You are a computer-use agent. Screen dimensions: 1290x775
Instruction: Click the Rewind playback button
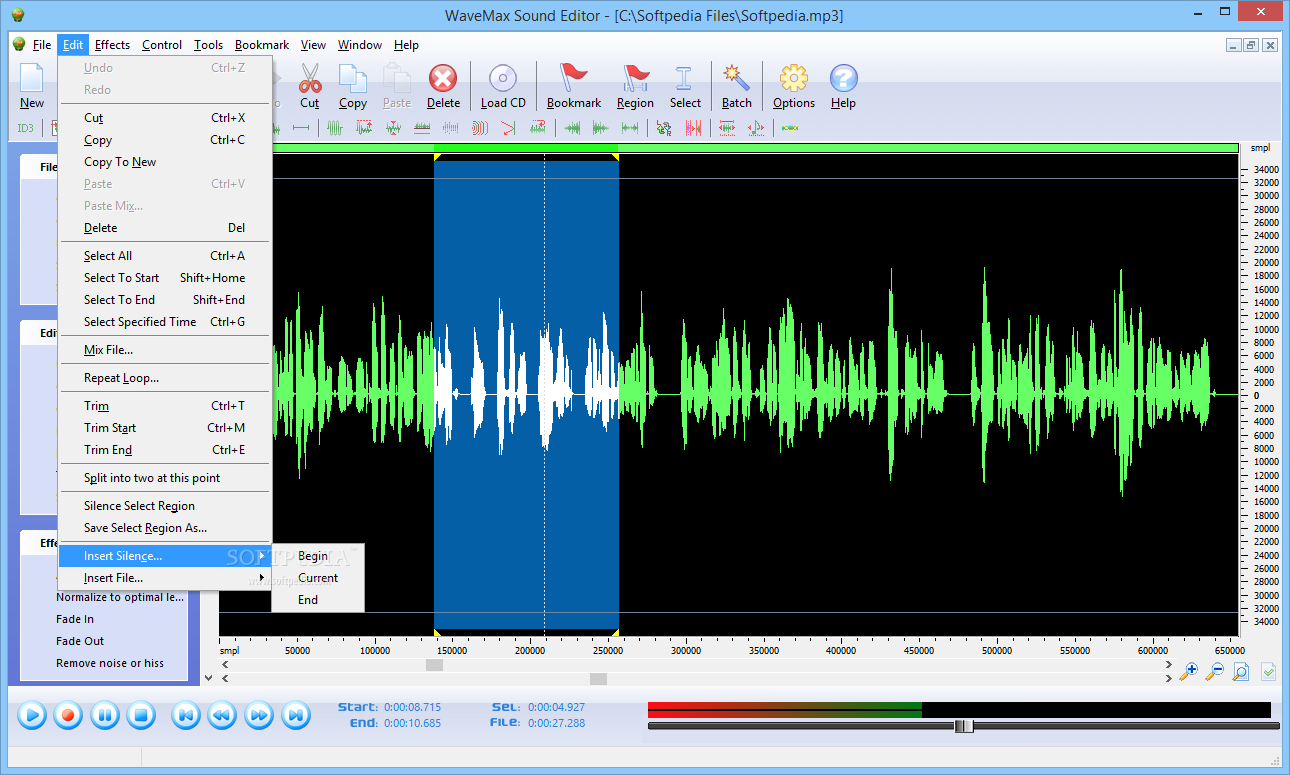coord(222,715)
